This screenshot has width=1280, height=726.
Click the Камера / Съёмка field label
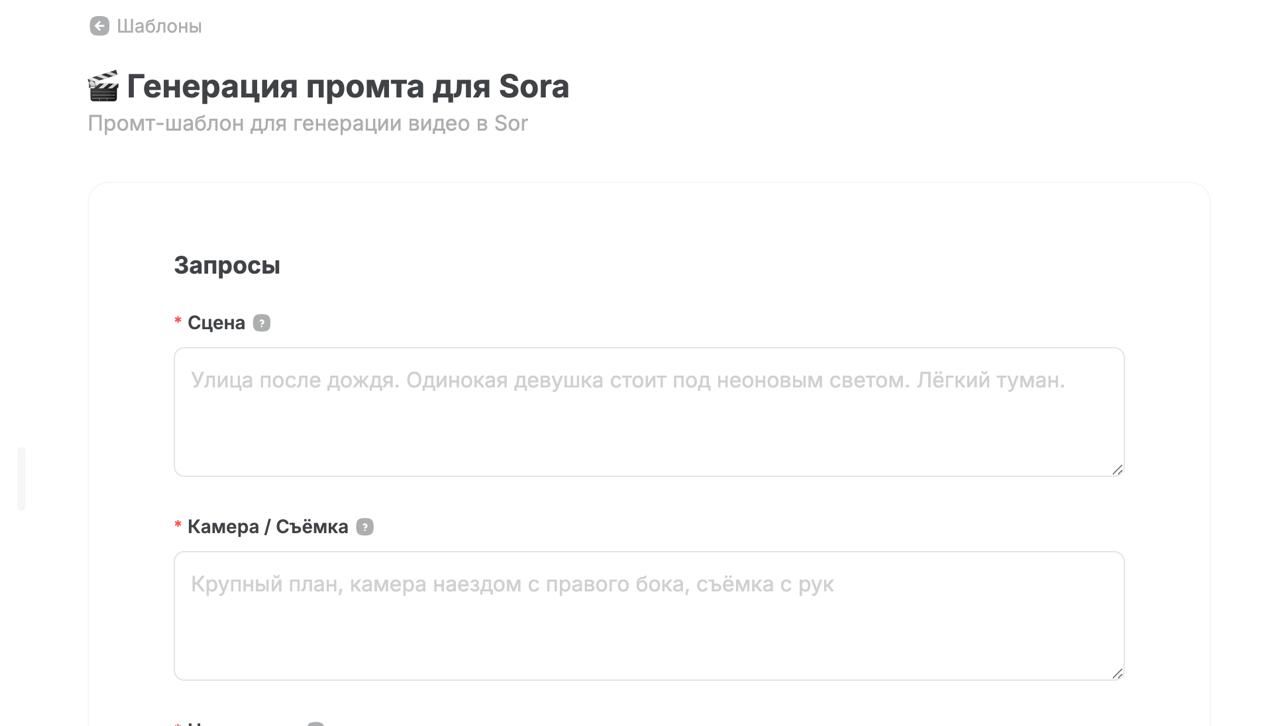point(267,527)
